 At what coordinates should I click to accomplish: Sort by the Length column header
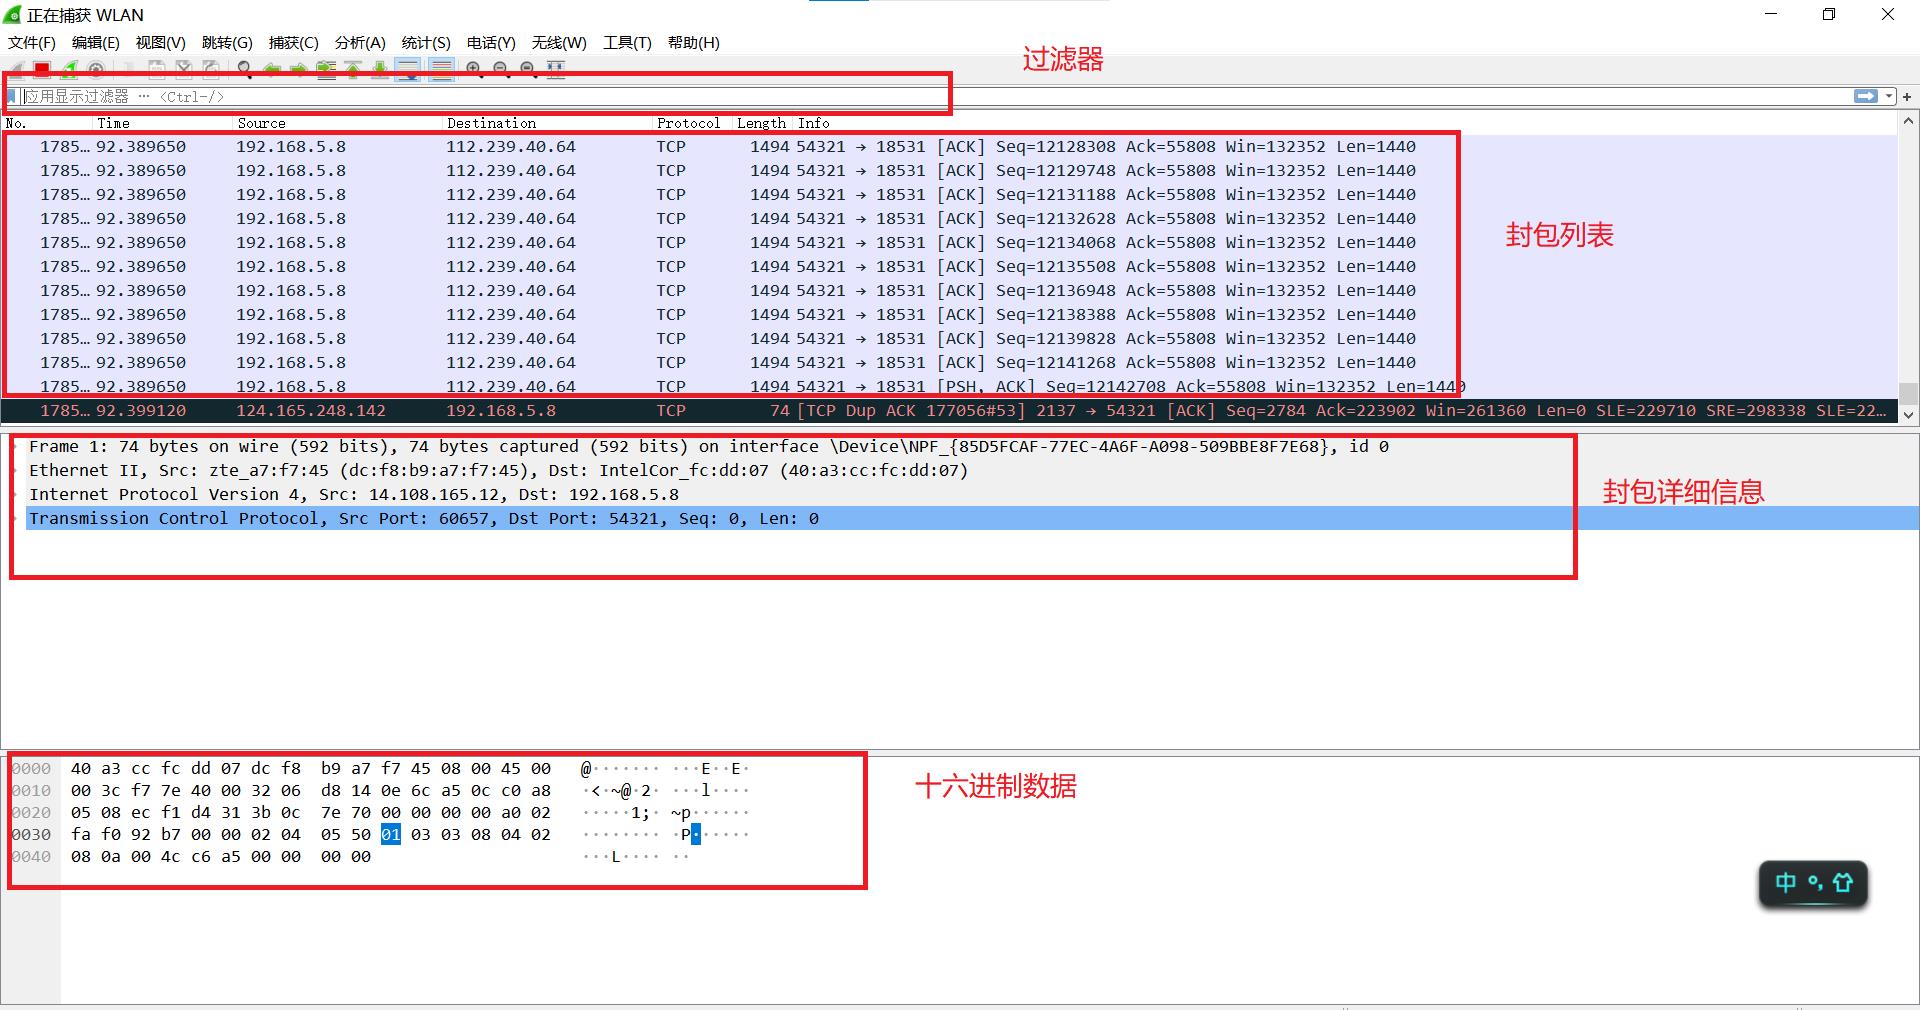pyautogui.click(x=764, y=123)
